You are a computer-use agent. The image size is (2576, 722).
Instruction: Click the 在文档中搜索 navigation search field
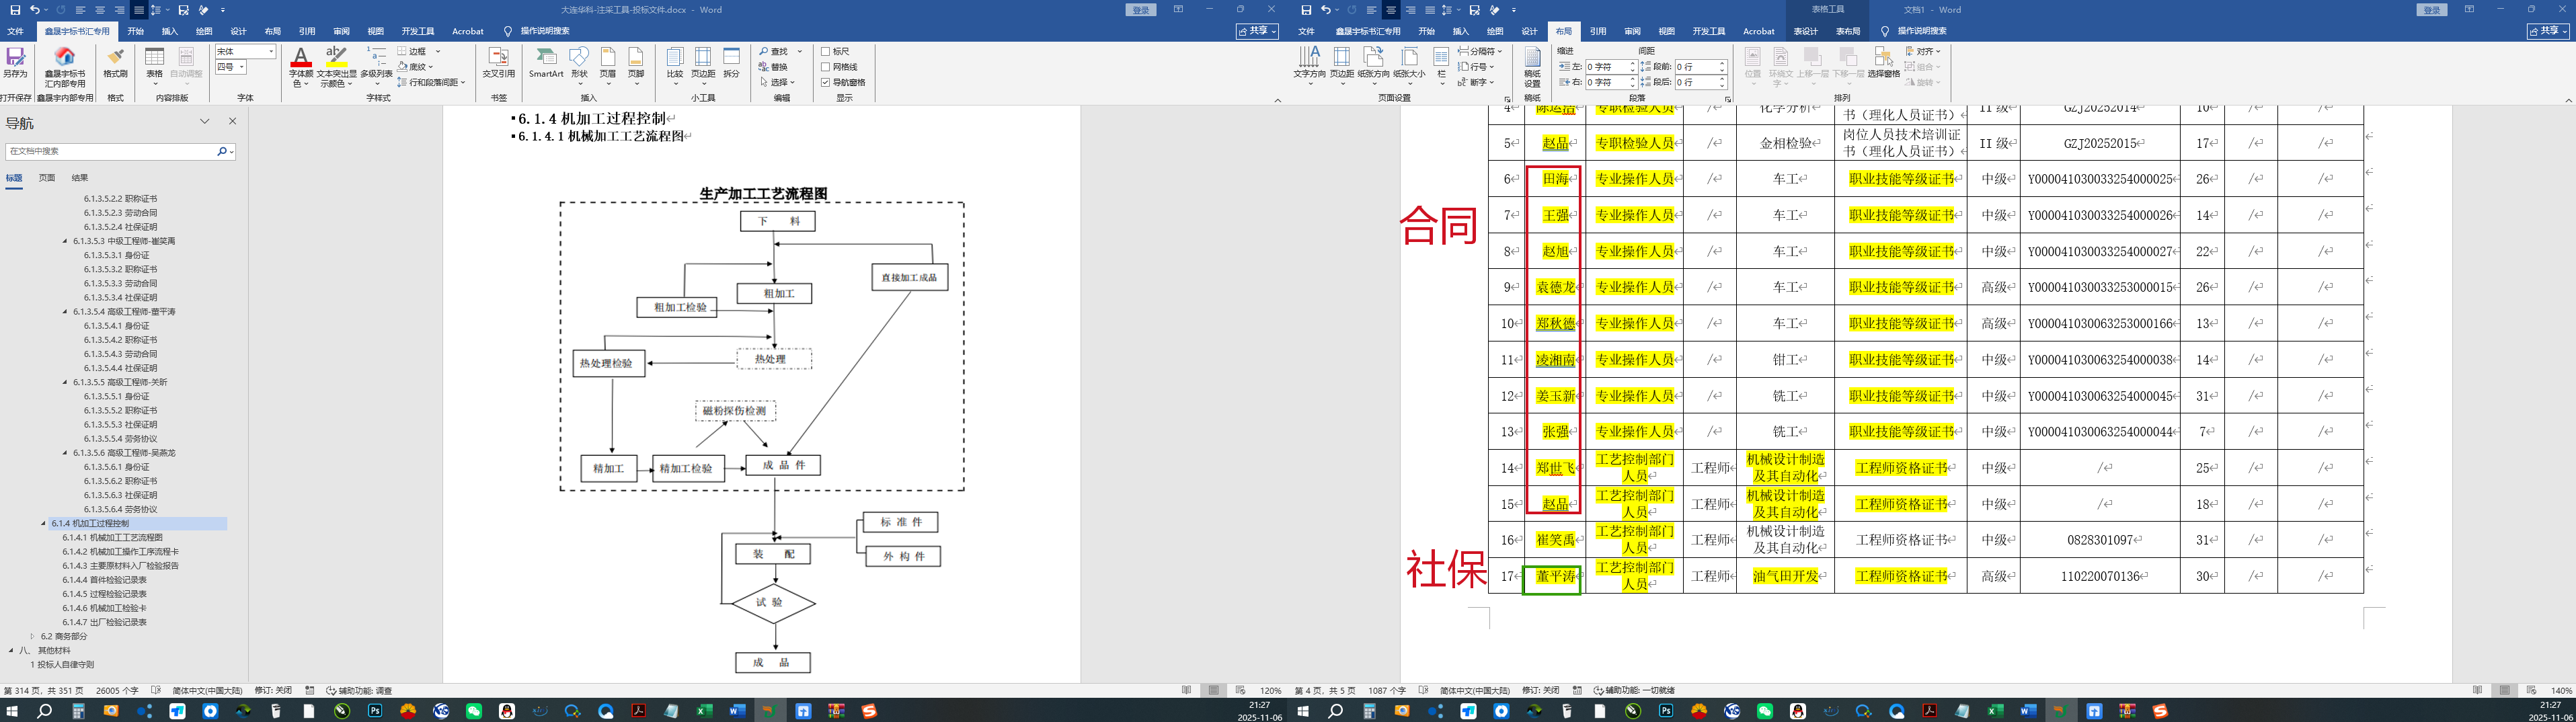(112, 151)
